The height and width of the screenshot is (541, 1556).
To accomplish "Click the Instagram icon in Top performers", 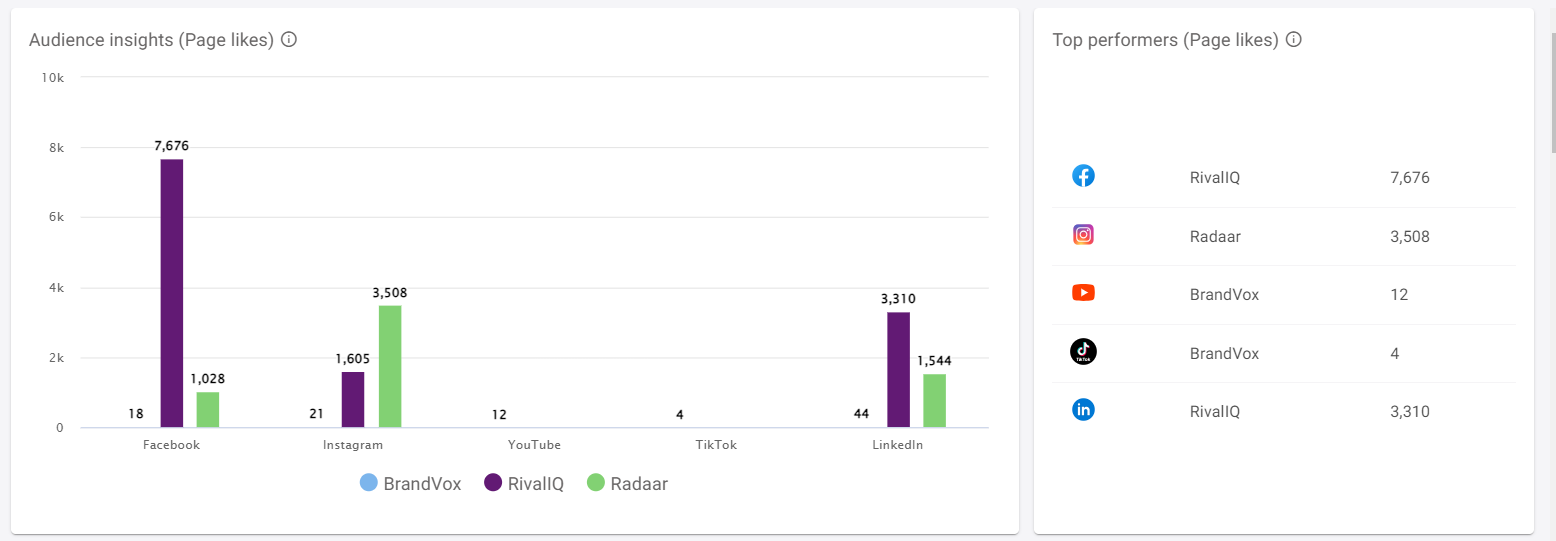I will (1083, 235).
